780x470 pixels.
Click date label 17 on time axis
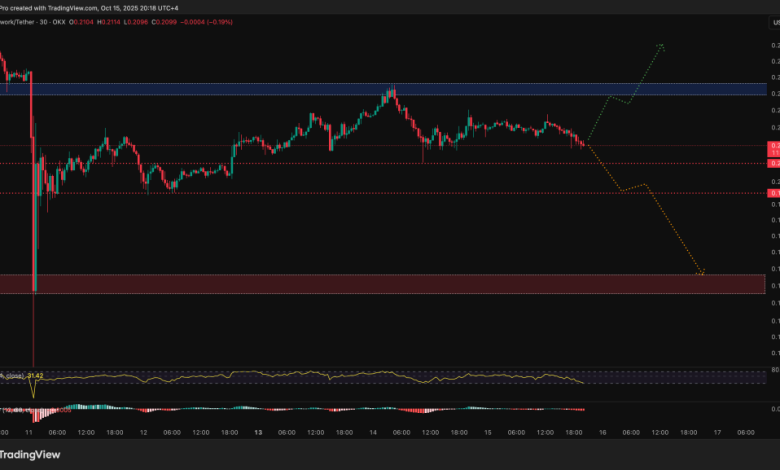pos(716,431)
